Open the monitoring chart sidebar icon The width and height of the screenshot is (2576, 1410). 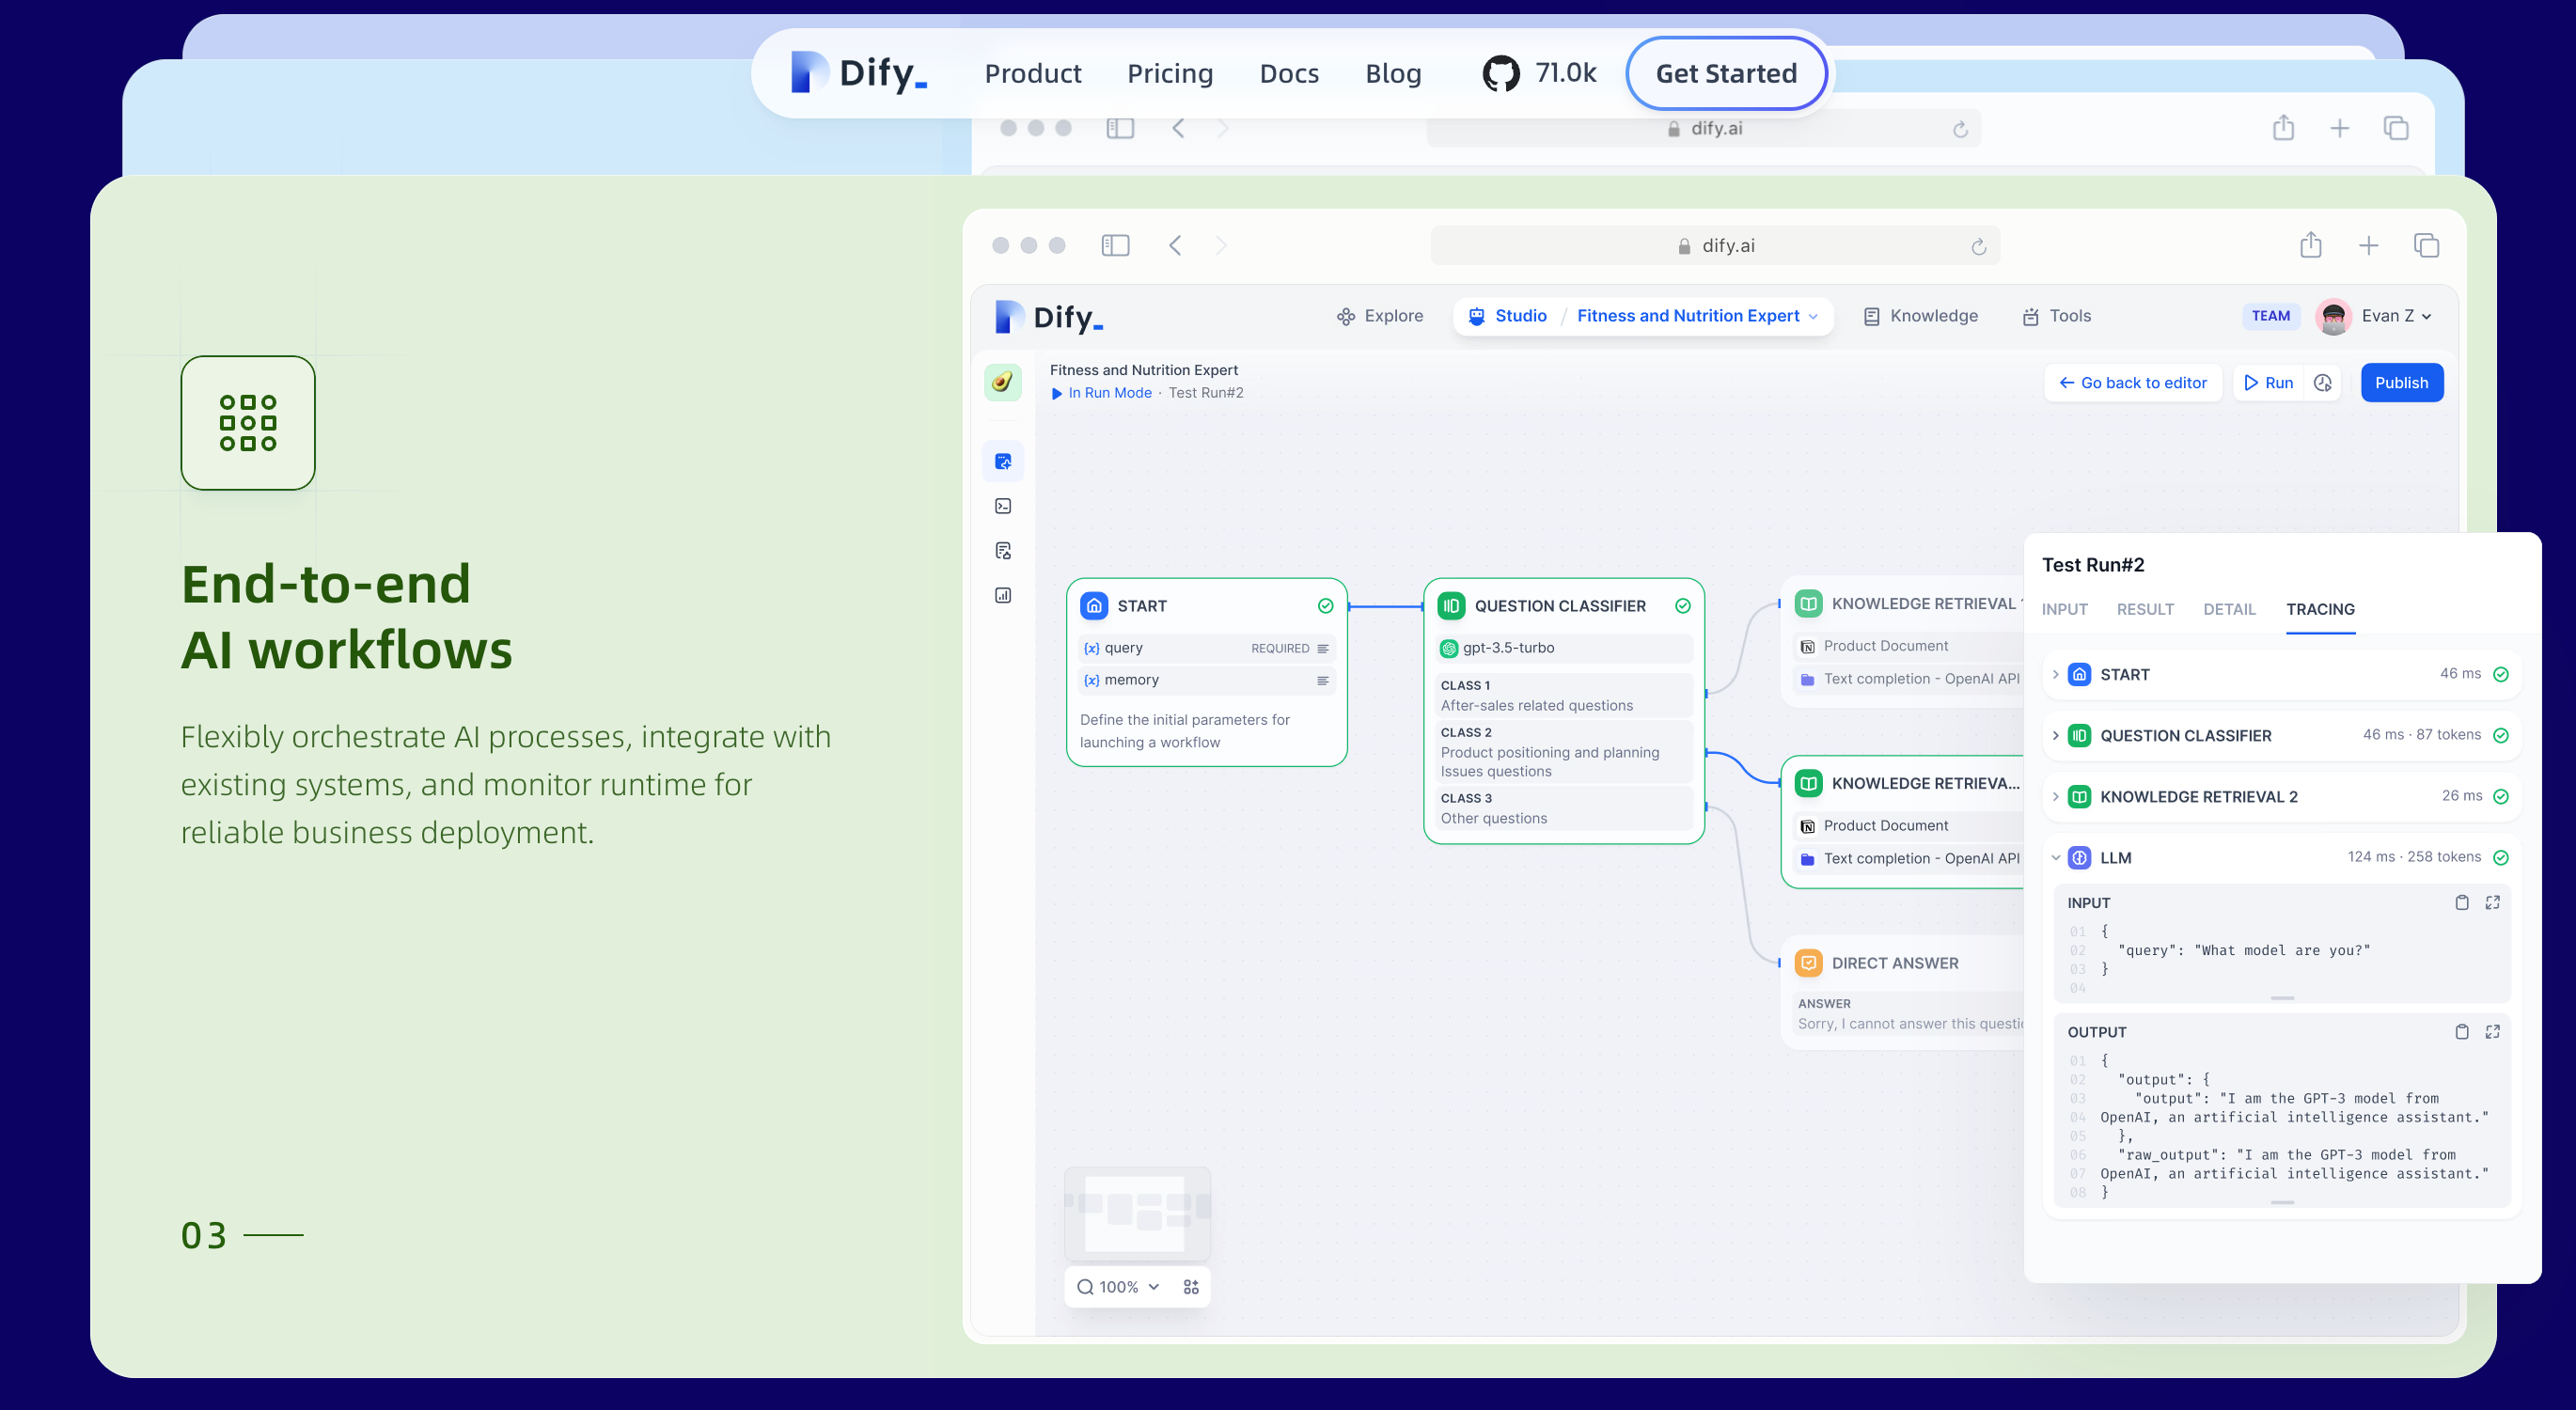tap(1003, 595)
